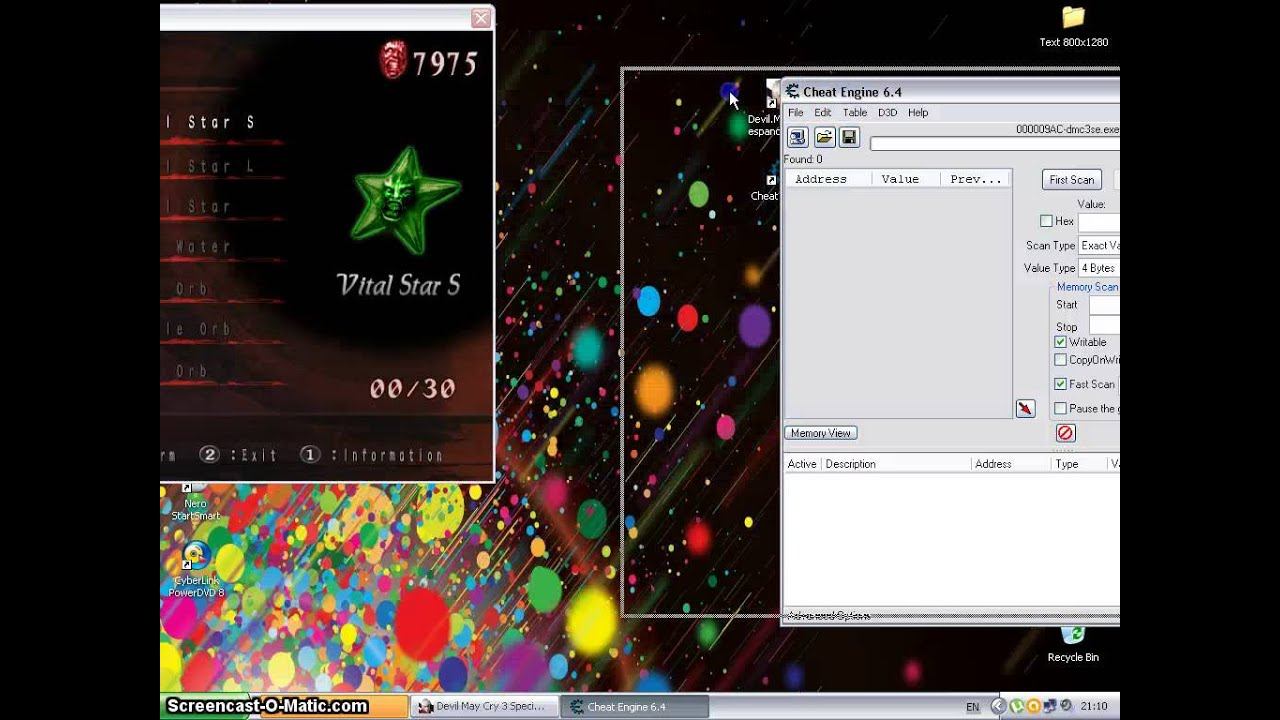
Task: Launch the Nero StartSmart shortcut
Action: click(195, 503)
